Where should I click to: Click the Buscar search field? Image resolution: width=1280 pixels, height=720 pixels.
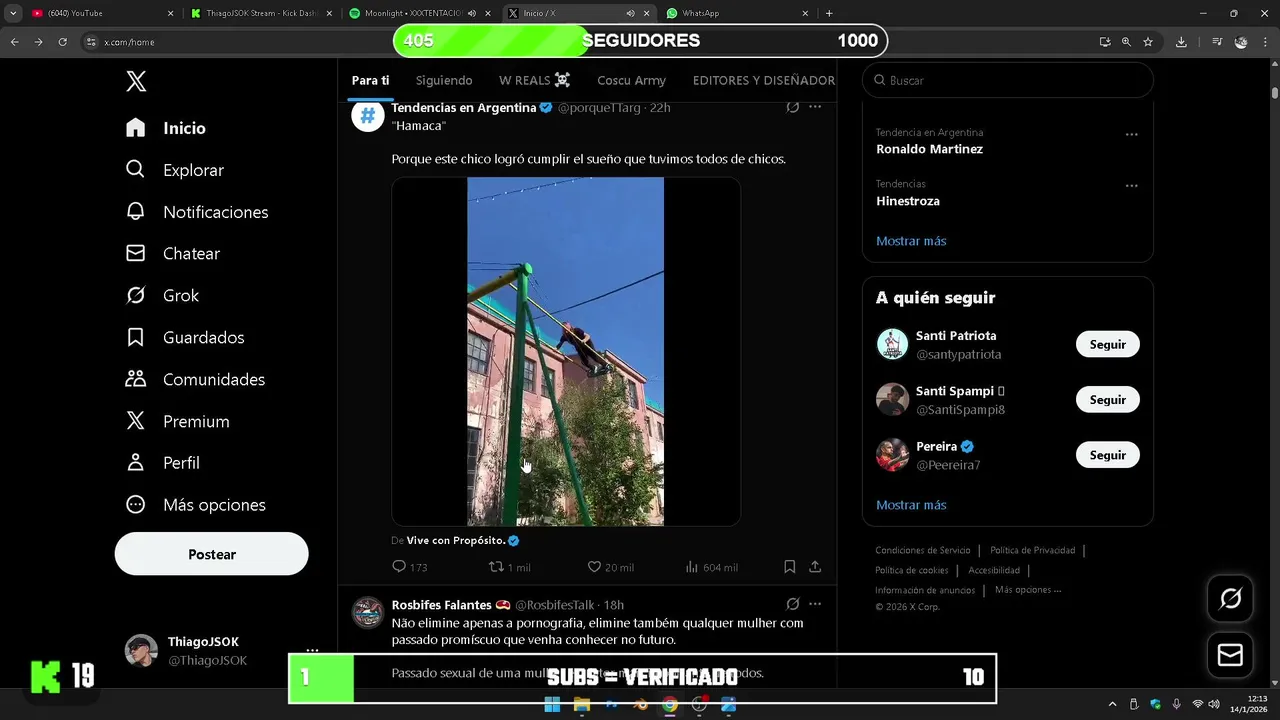(1008, 80)
